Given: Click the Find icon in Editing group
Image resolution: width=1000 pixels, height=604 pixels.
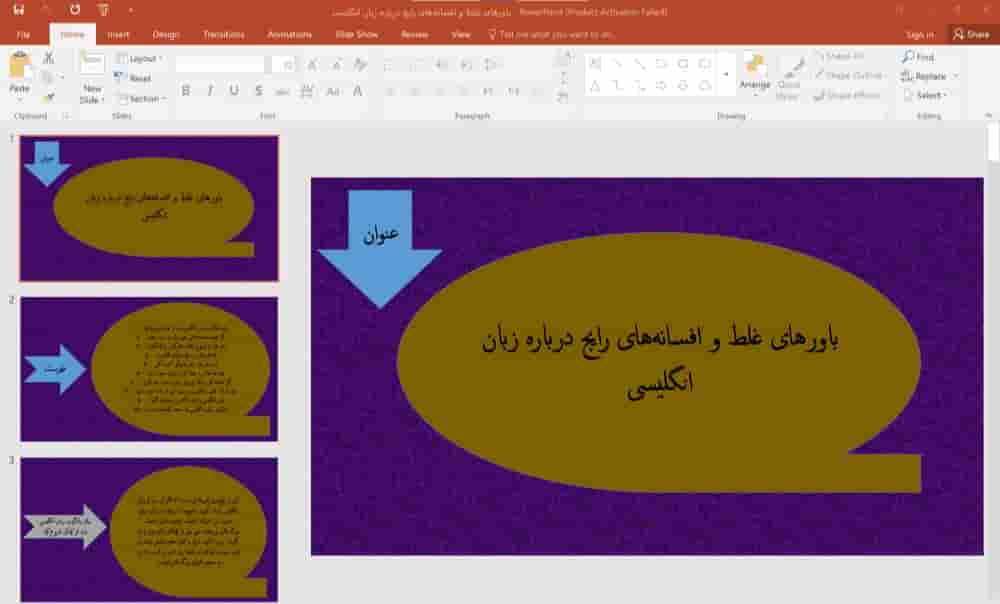Looking at the screenshot, I should tap(921, 57).
